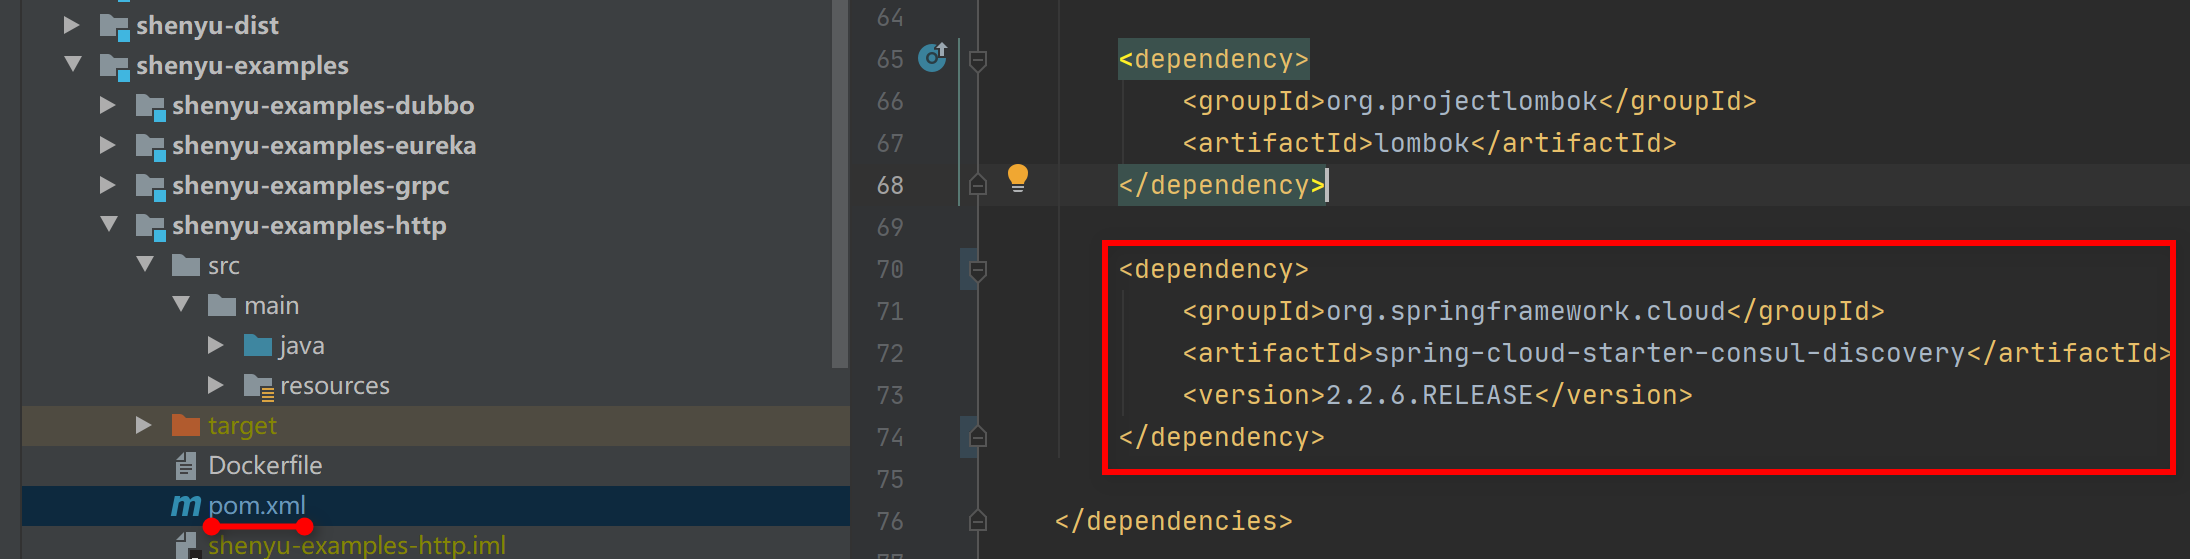Toggle the fold marker on line 74
2190x559 pixels.
978,437
